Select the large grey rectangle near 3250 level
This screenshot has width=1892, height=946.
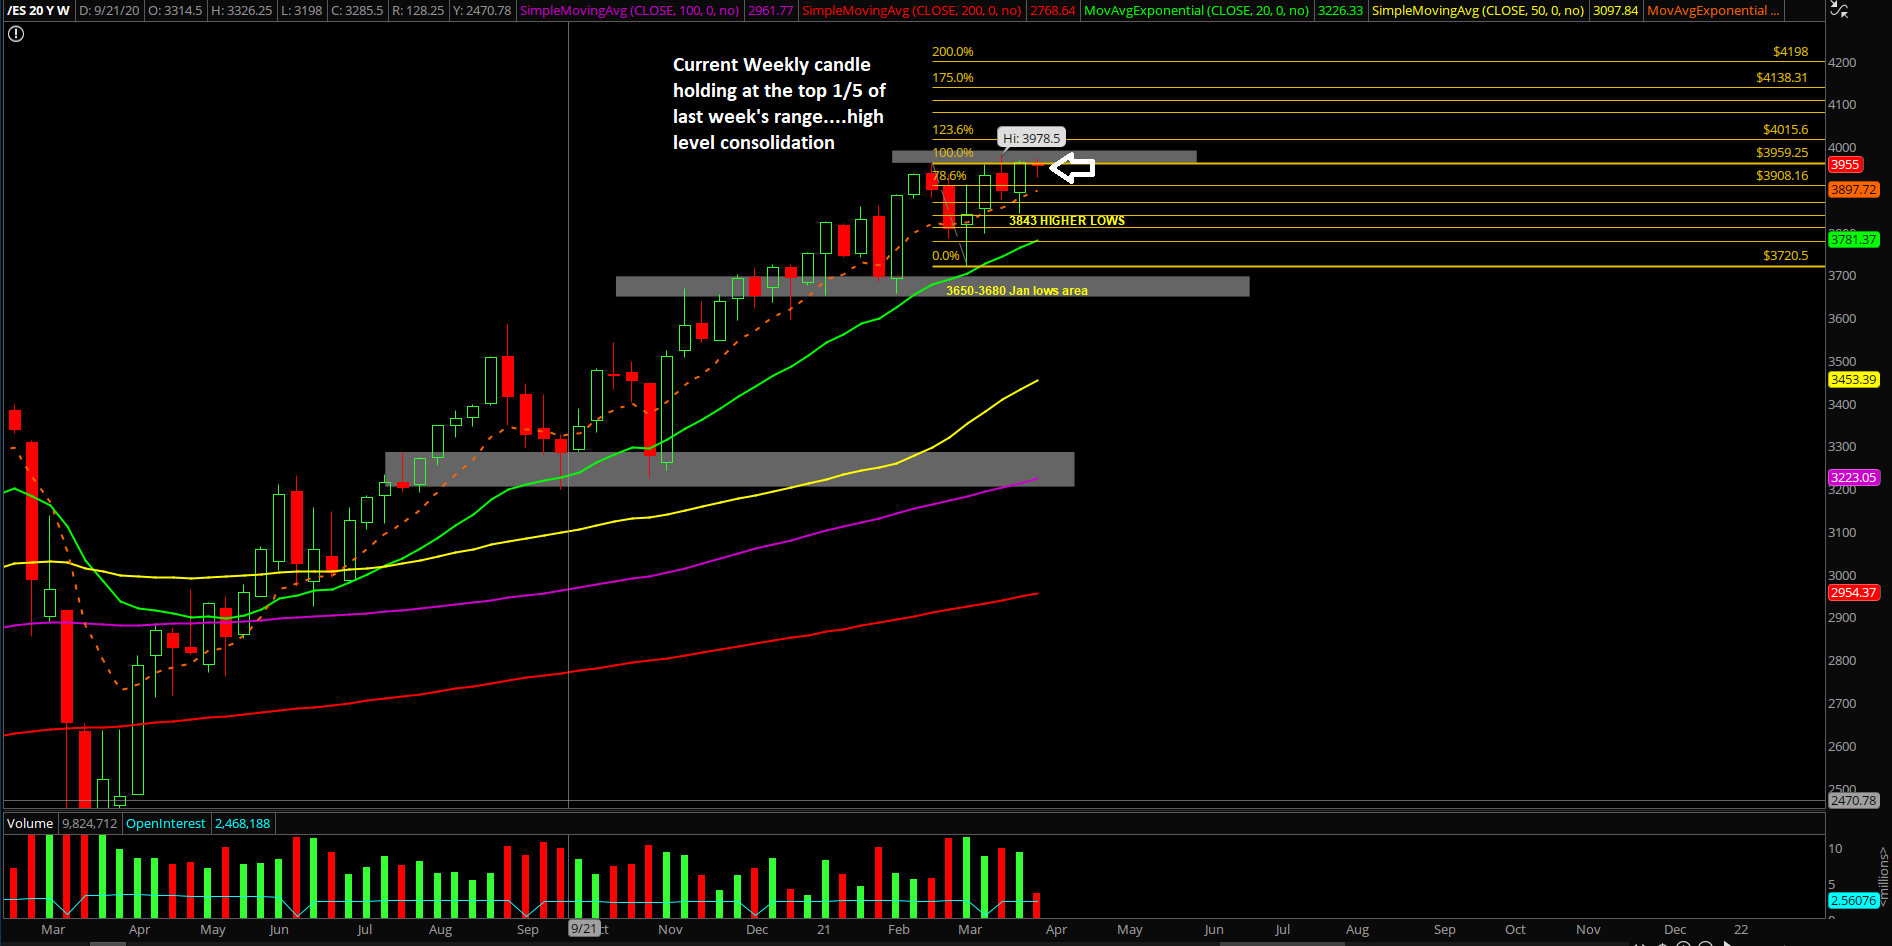[x=729, y=469]
